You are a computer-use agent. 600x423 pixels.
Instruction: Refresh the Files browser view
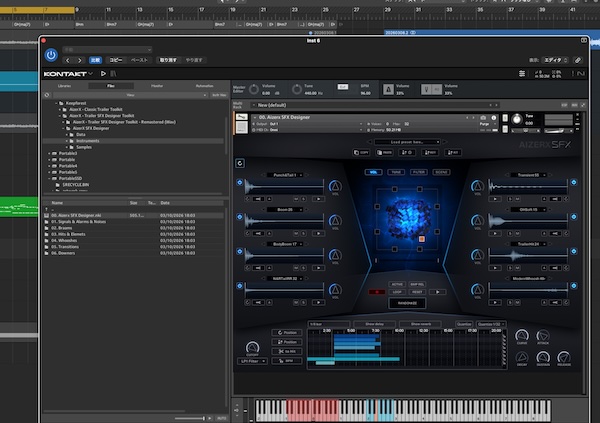click(47, 95)
